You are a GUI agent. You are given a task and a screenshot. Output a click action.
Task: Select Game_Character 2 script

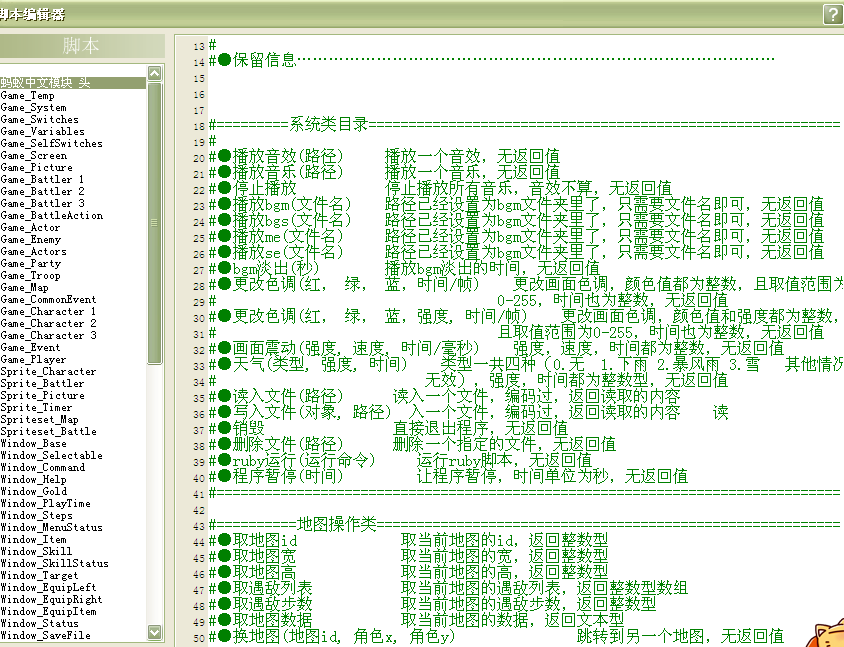click(x=48, y=323)
